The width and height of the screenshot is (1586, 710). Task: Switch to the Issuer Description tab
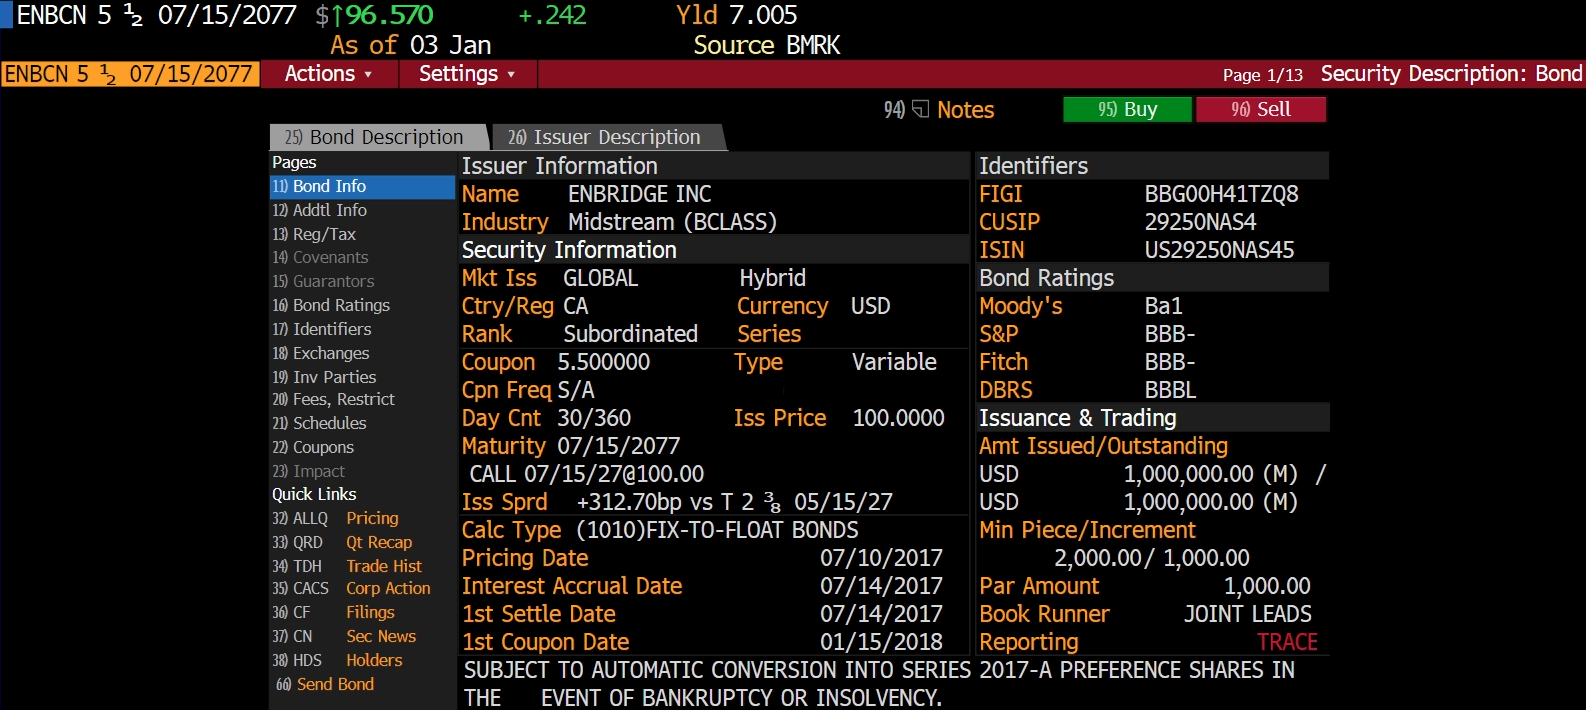(x=607, y=137)
